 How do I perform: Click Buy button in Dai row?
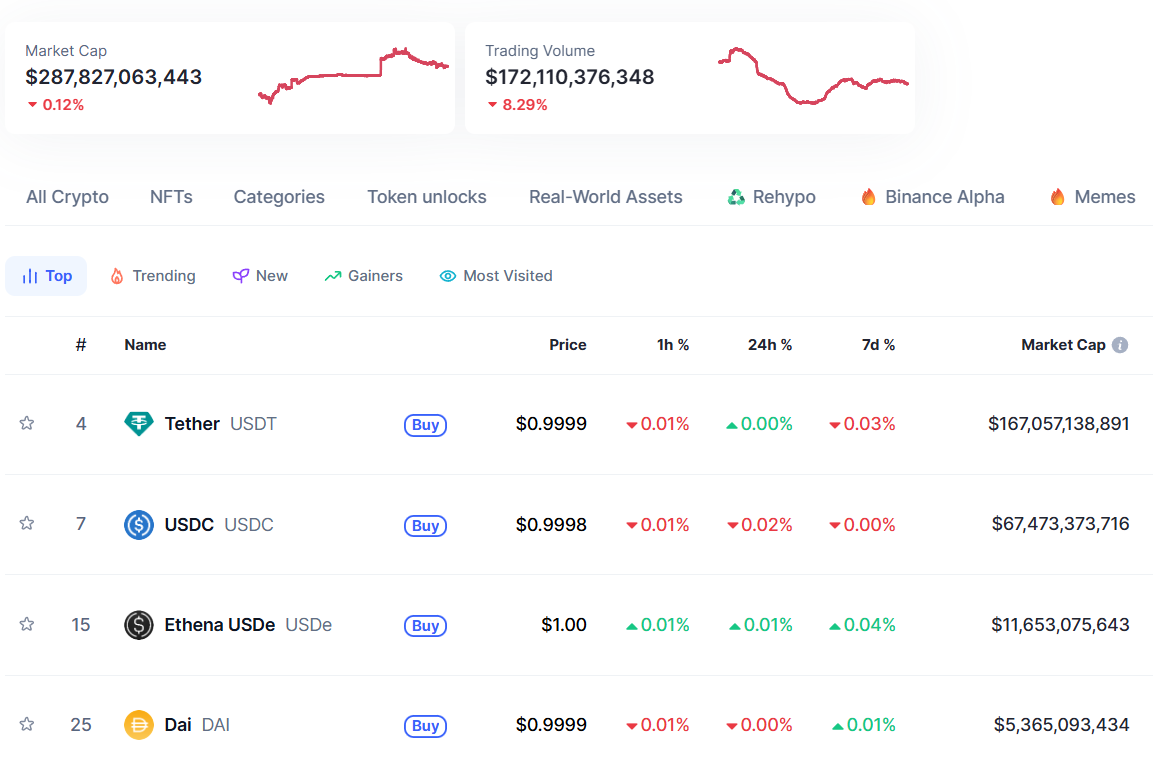[426, 726]
